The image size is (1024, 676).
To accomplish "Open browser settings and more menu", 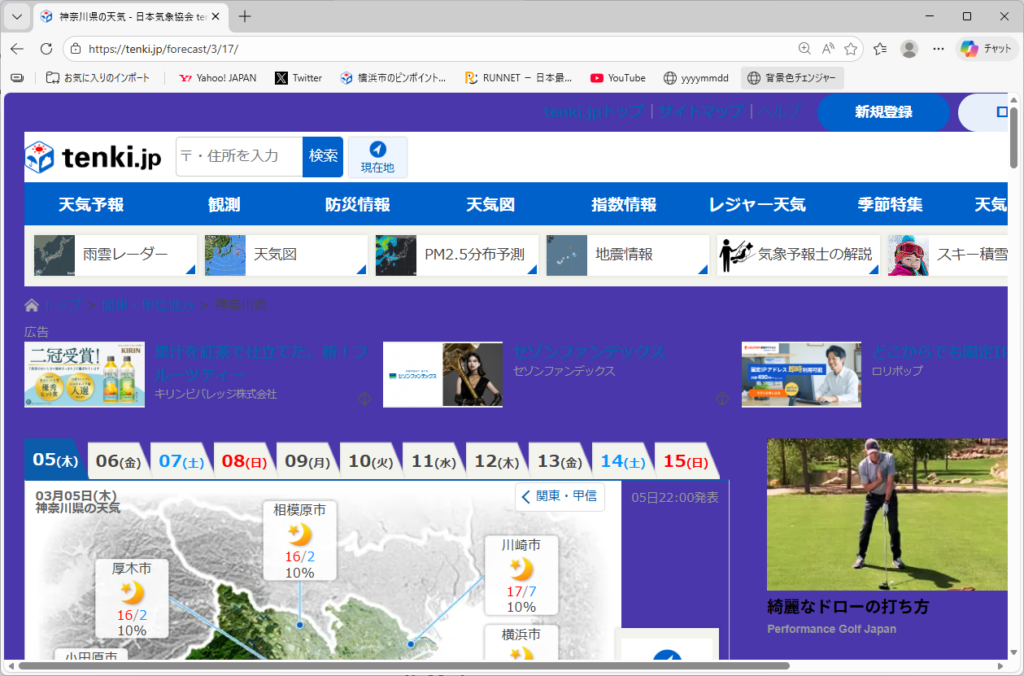I will pos(938,48).
